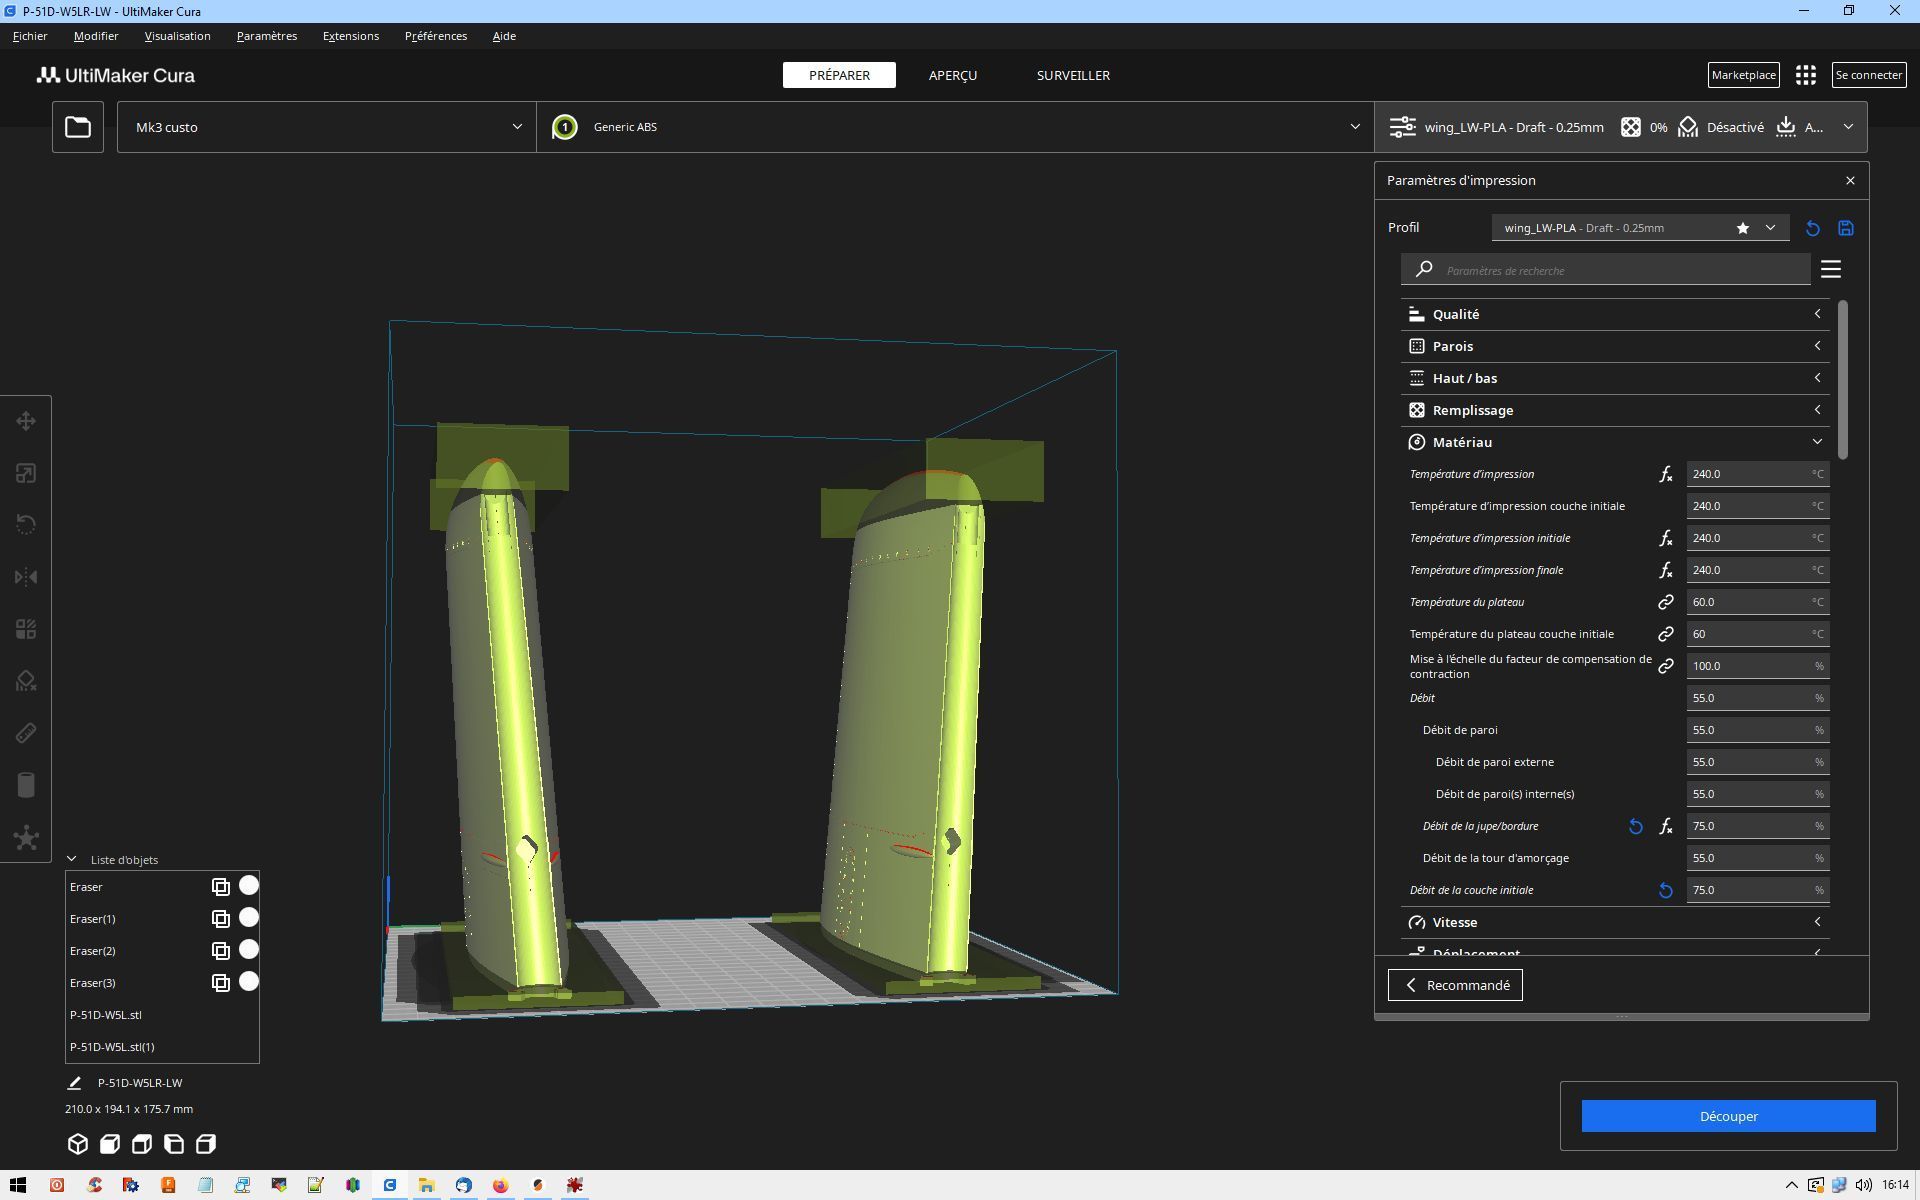Switch to right side view cube icon

pos(206,1144)
